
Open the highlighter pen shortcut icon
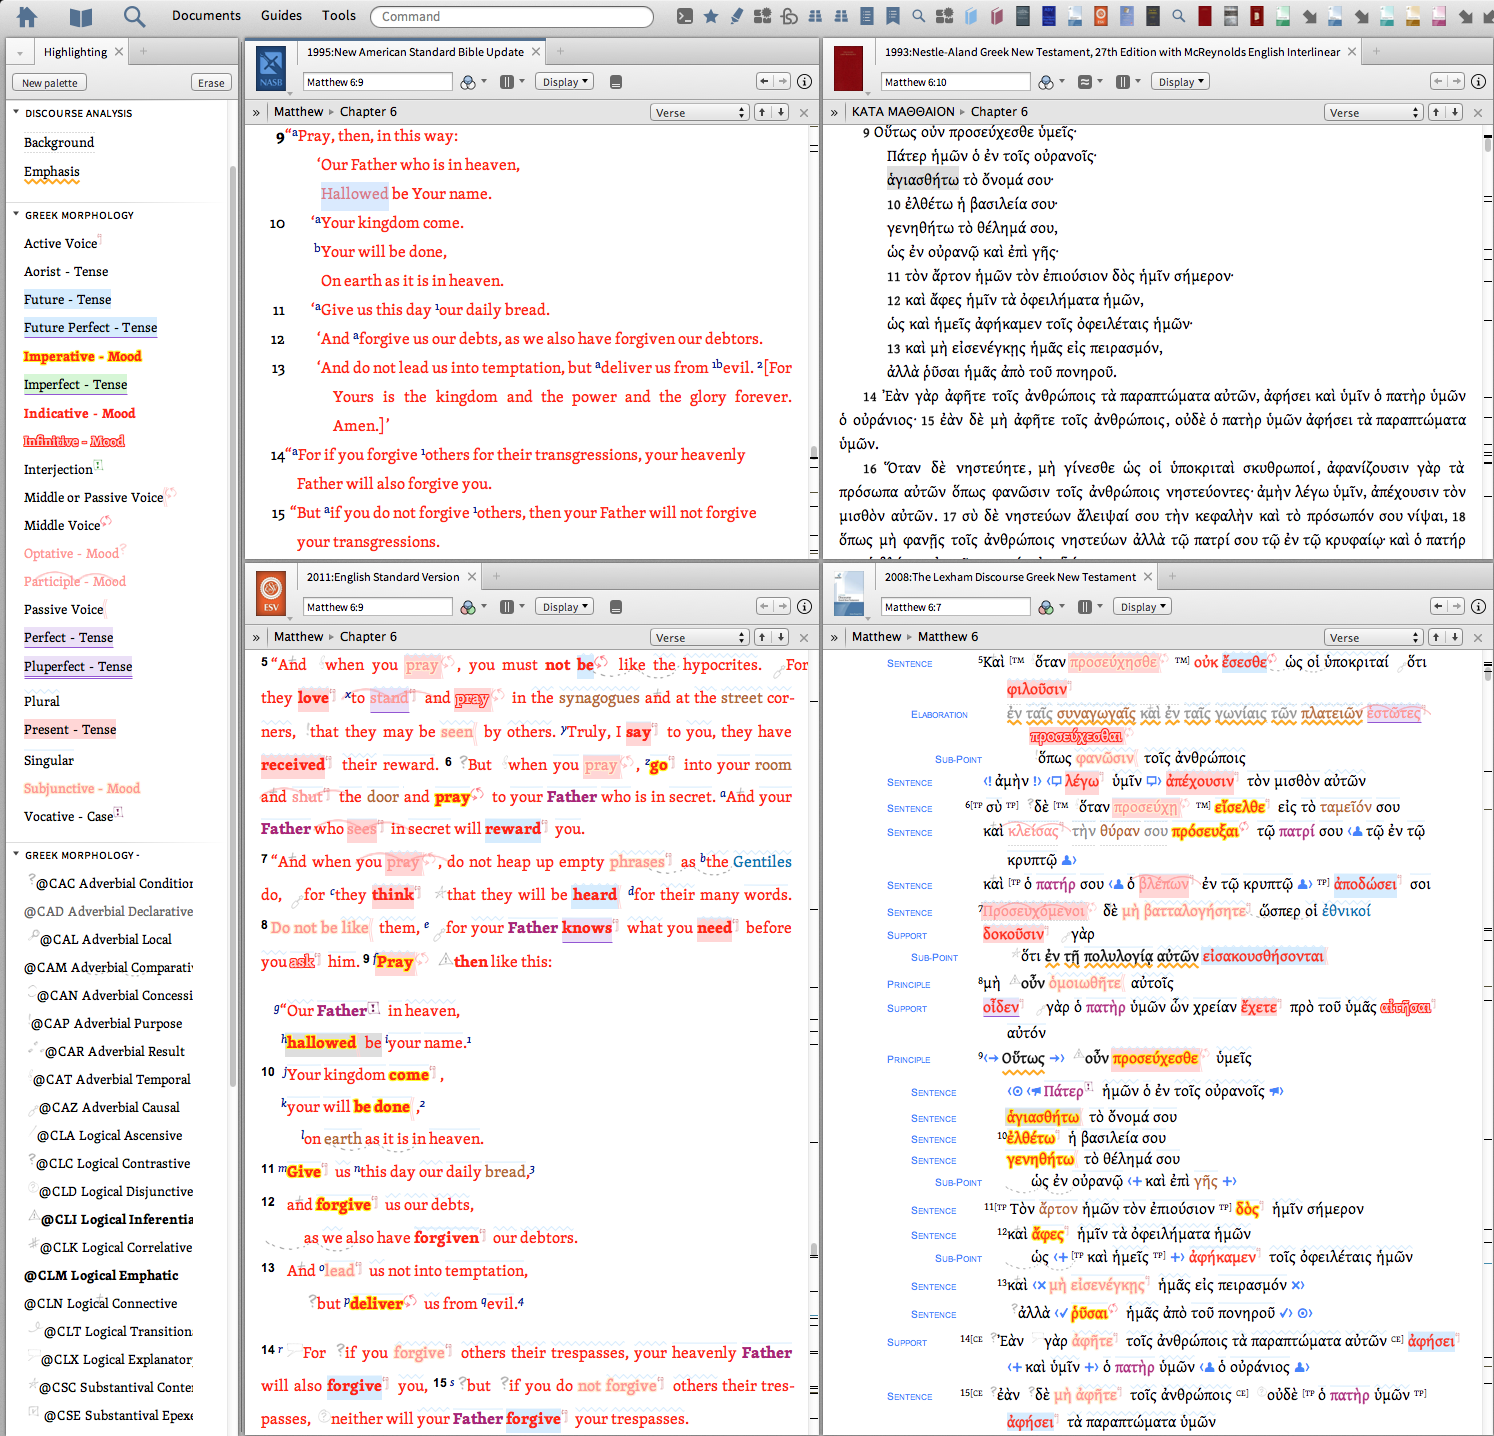tap(737, 16)
